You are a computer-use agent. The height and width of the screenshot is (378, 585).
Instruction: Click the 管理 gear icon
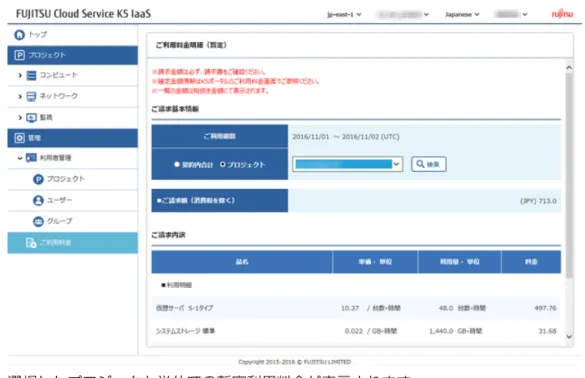tap(19, 138)
